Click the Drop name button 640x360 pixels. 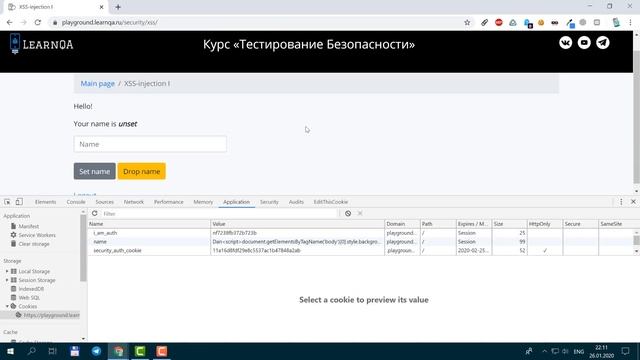142,171
